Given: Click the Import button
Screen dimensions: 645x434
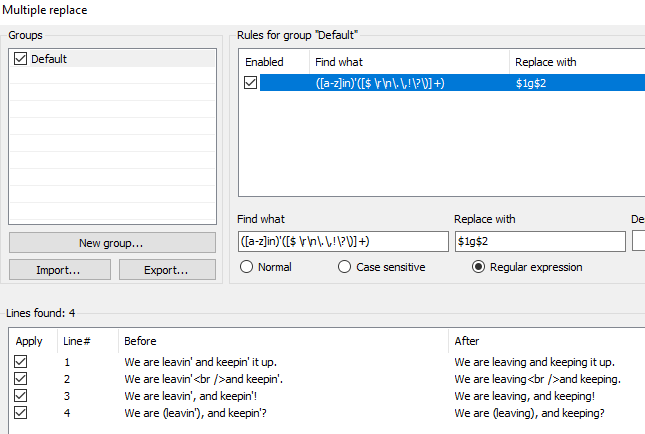Looking at the screenshot, I should tap(58, 269).
